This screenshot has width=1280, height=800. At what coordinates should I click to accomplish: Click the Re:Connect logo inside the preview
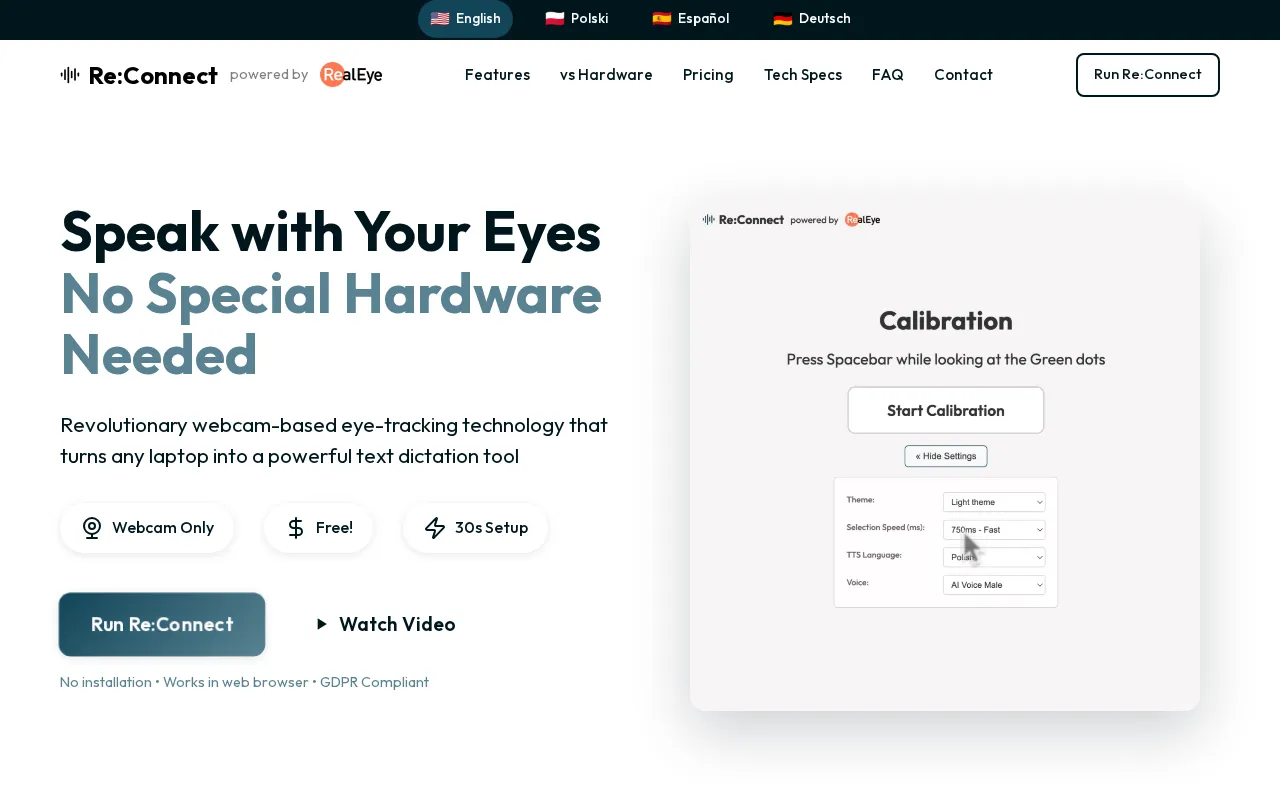click(743, 220)
